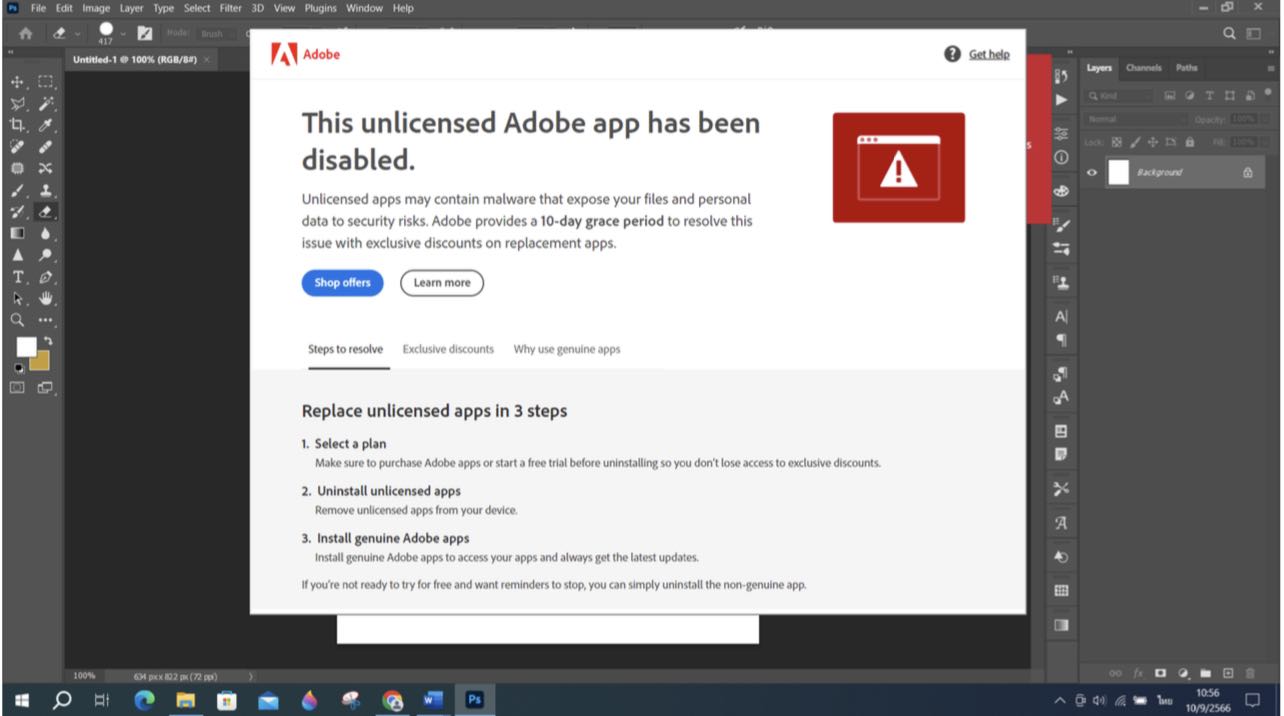Select the Zoom tool
Screen dimensions: 1284x716
pyautogui.click(x=18, y=320)
